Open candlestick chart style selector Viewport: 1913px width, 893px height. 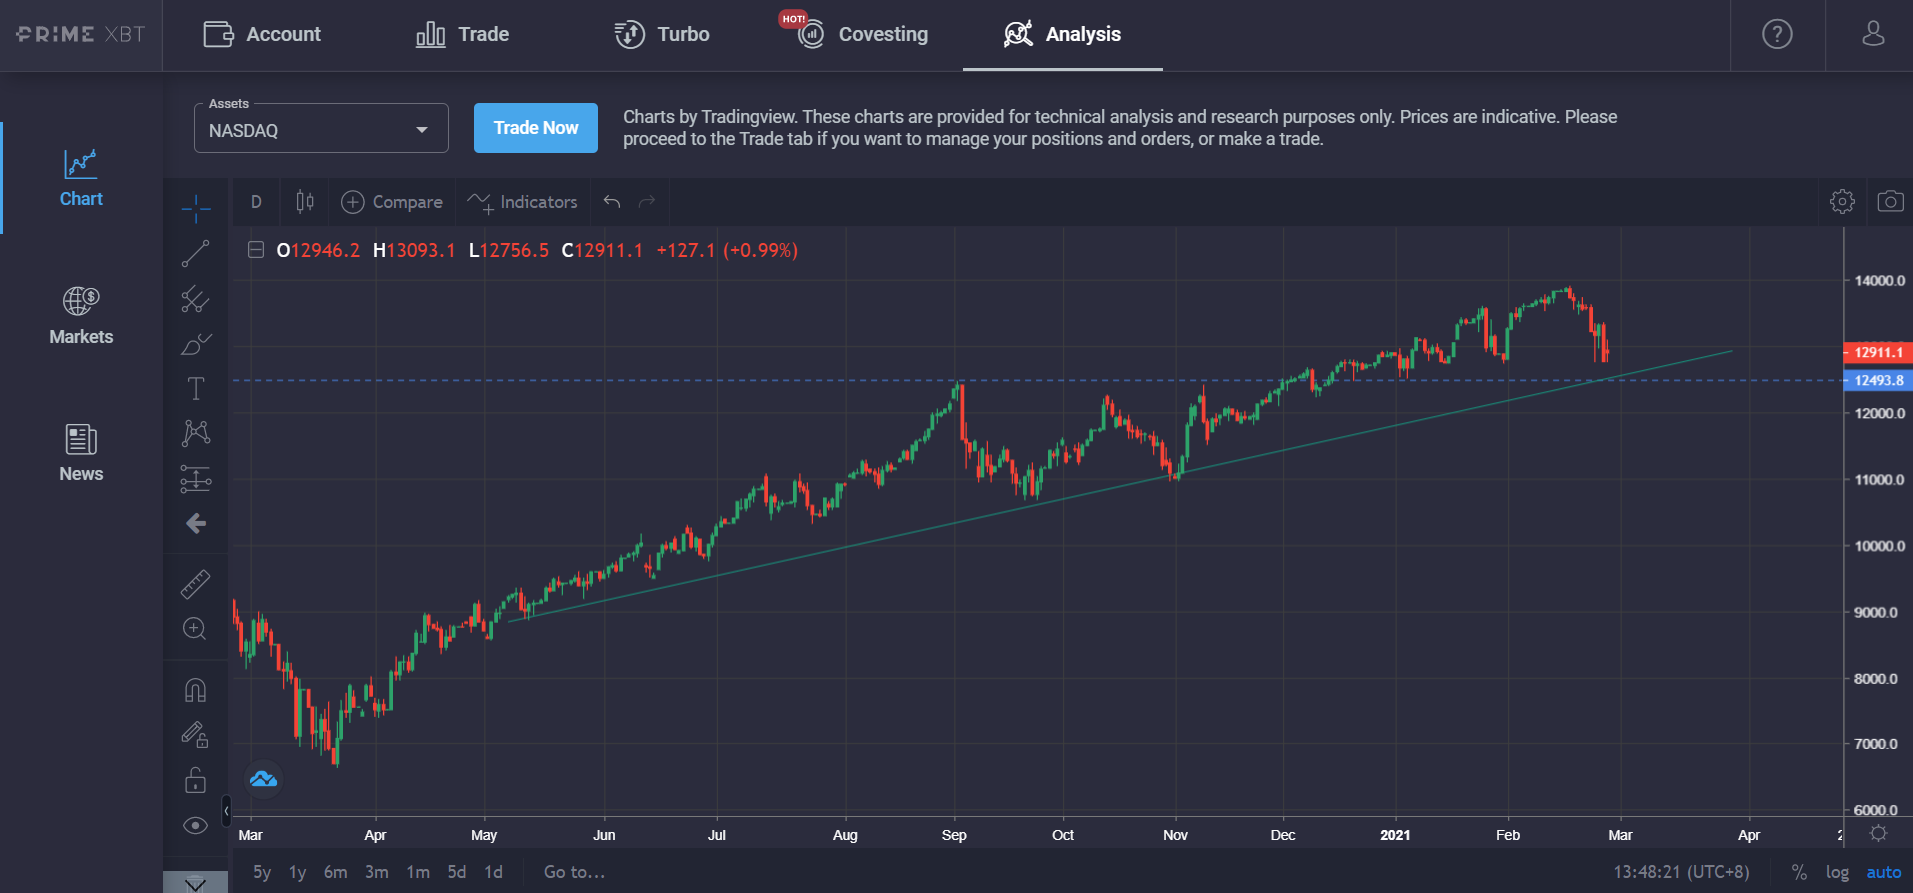tap(305, 202)
